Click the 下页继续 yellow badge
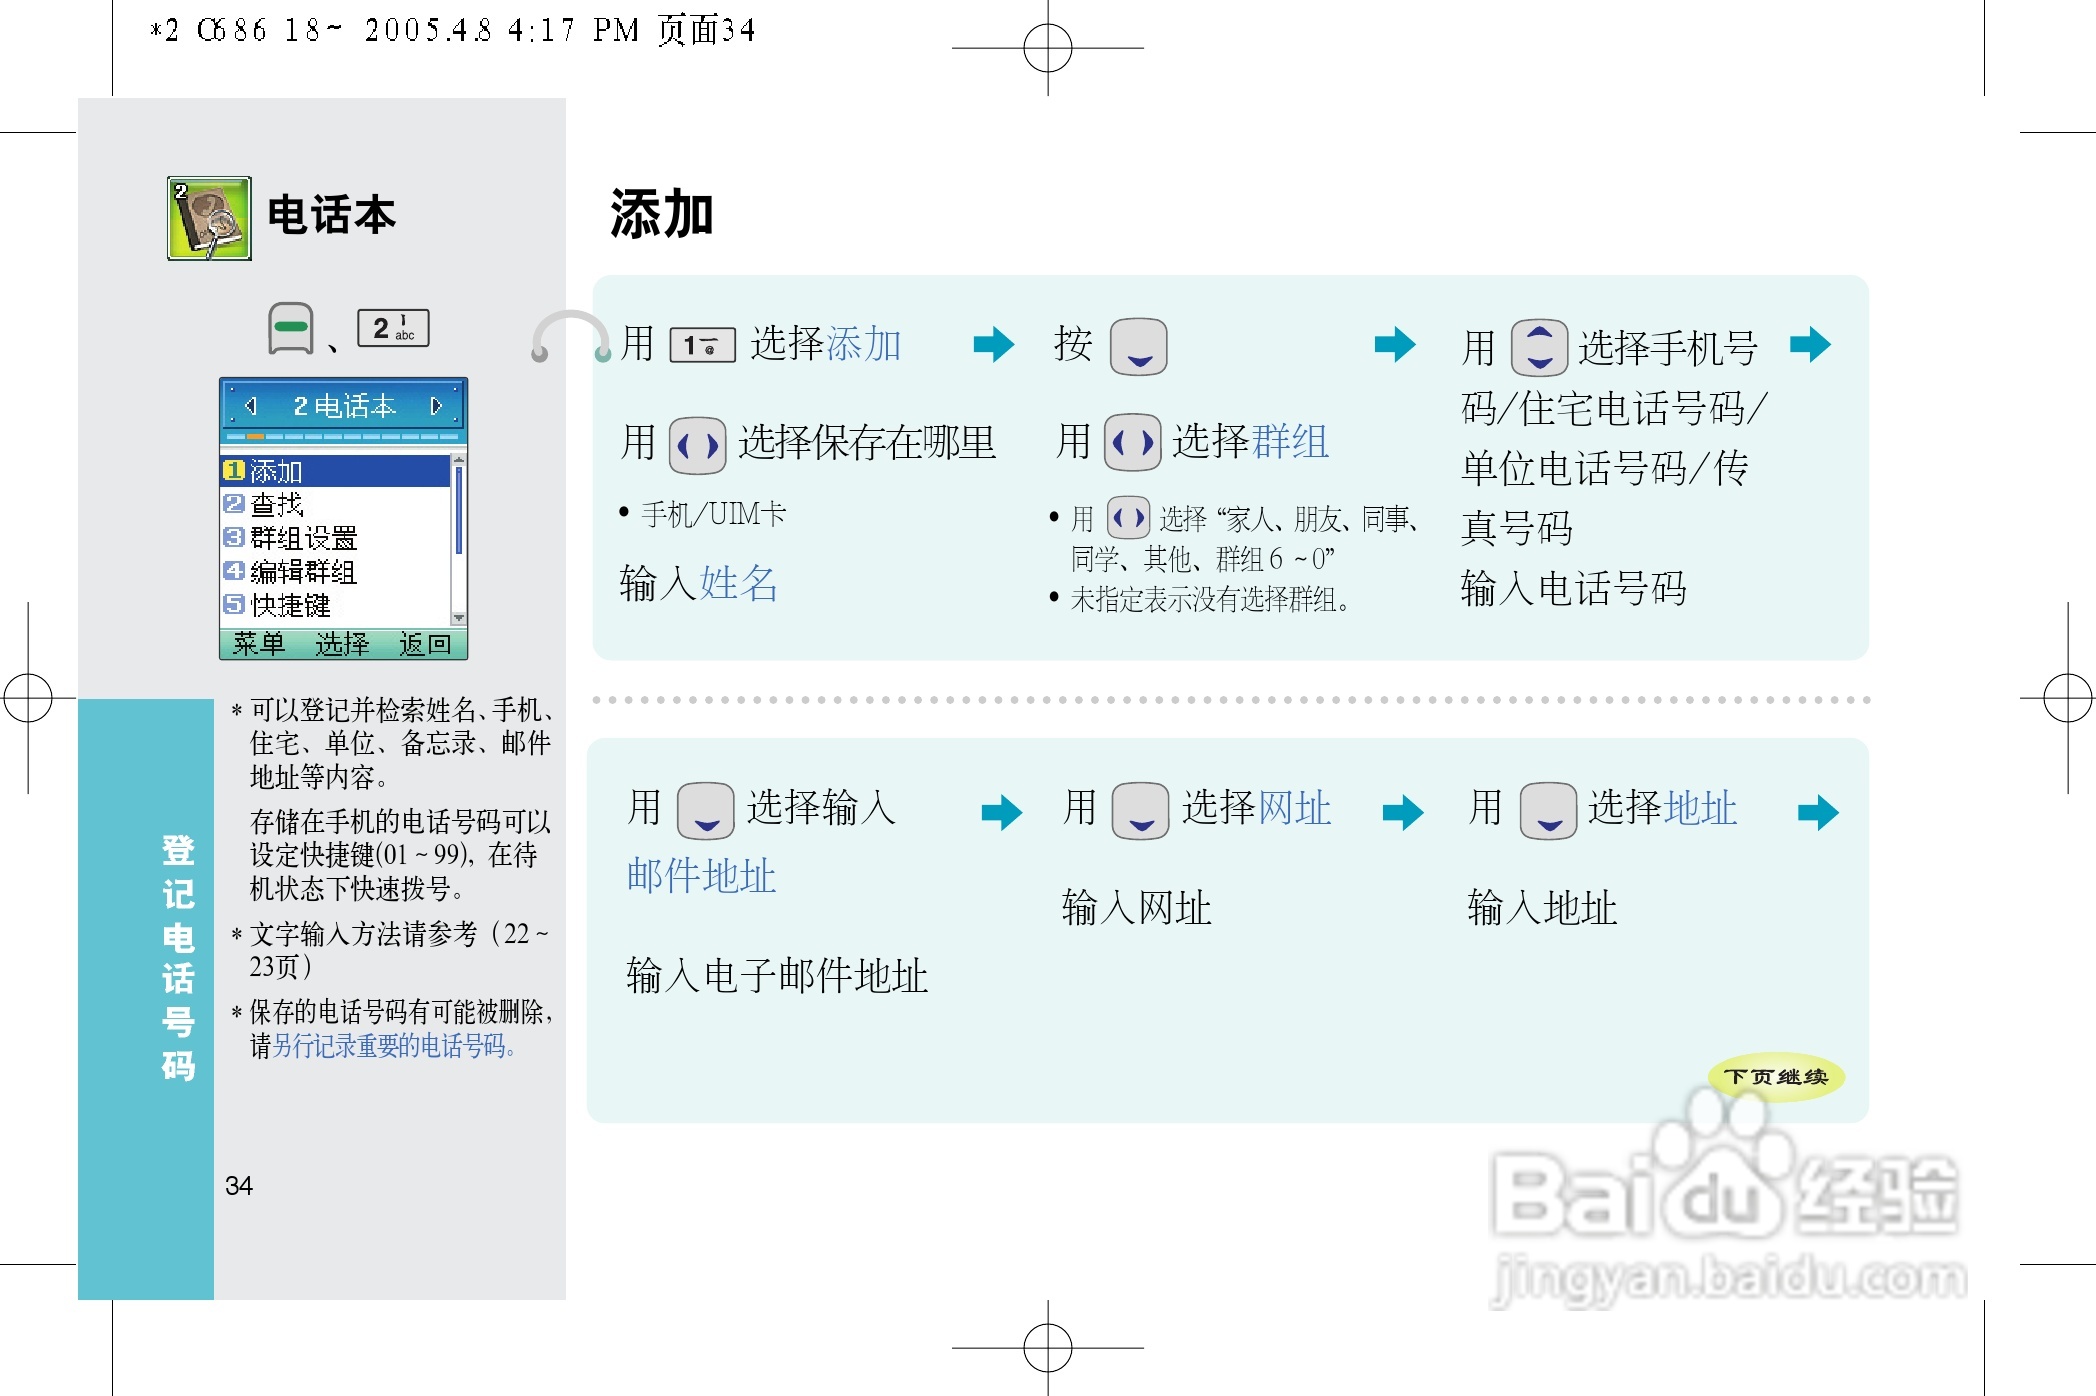The image size is (2096, 1396). click(x=1776, y=1077)
